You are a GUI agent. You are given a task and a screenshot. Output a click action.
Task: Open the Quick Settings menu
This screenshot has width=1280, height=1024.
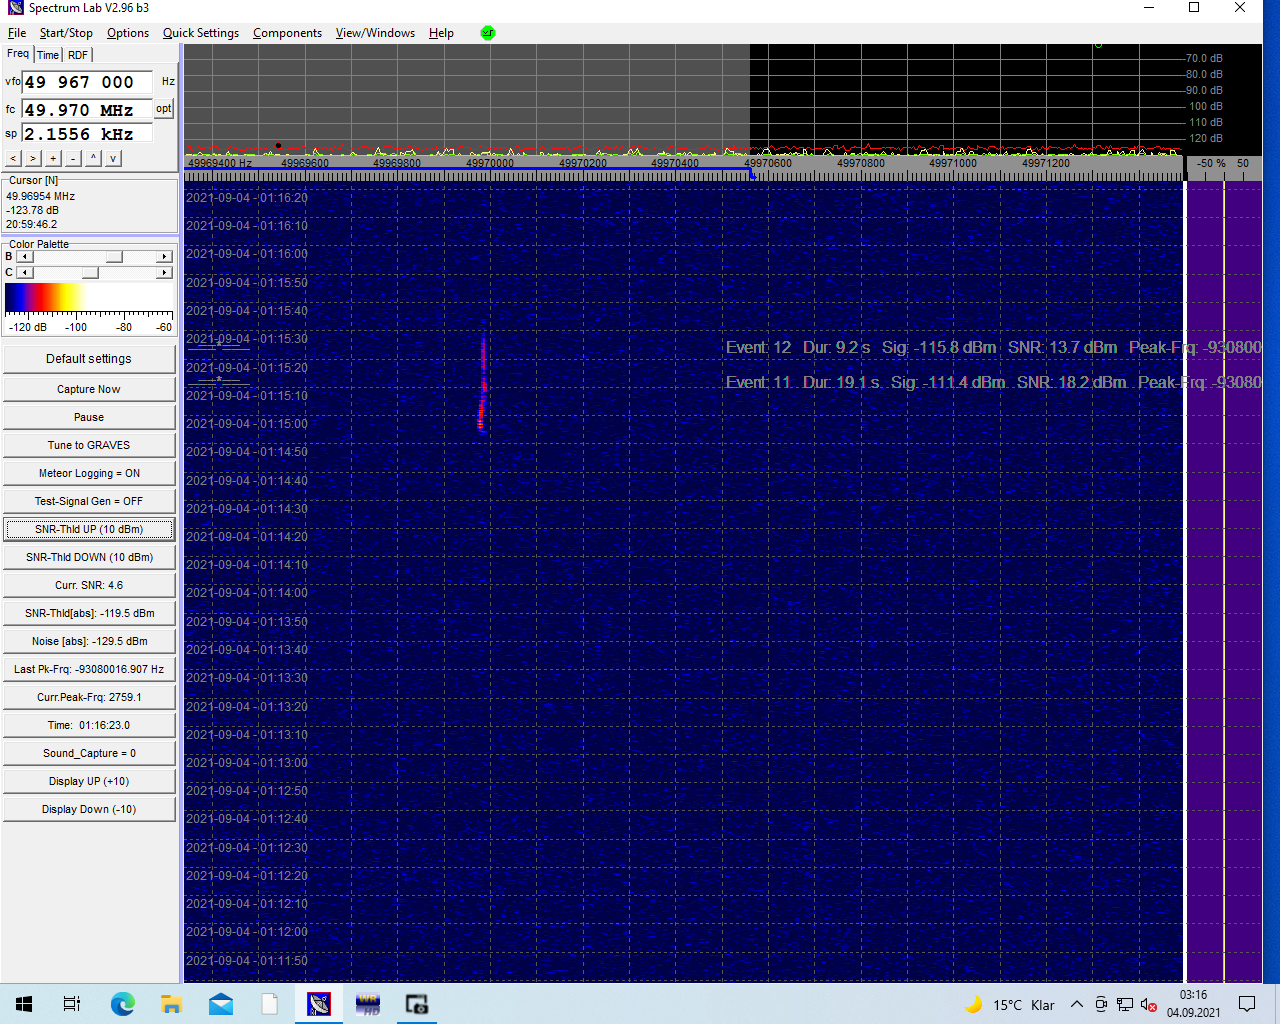[201, 33]
